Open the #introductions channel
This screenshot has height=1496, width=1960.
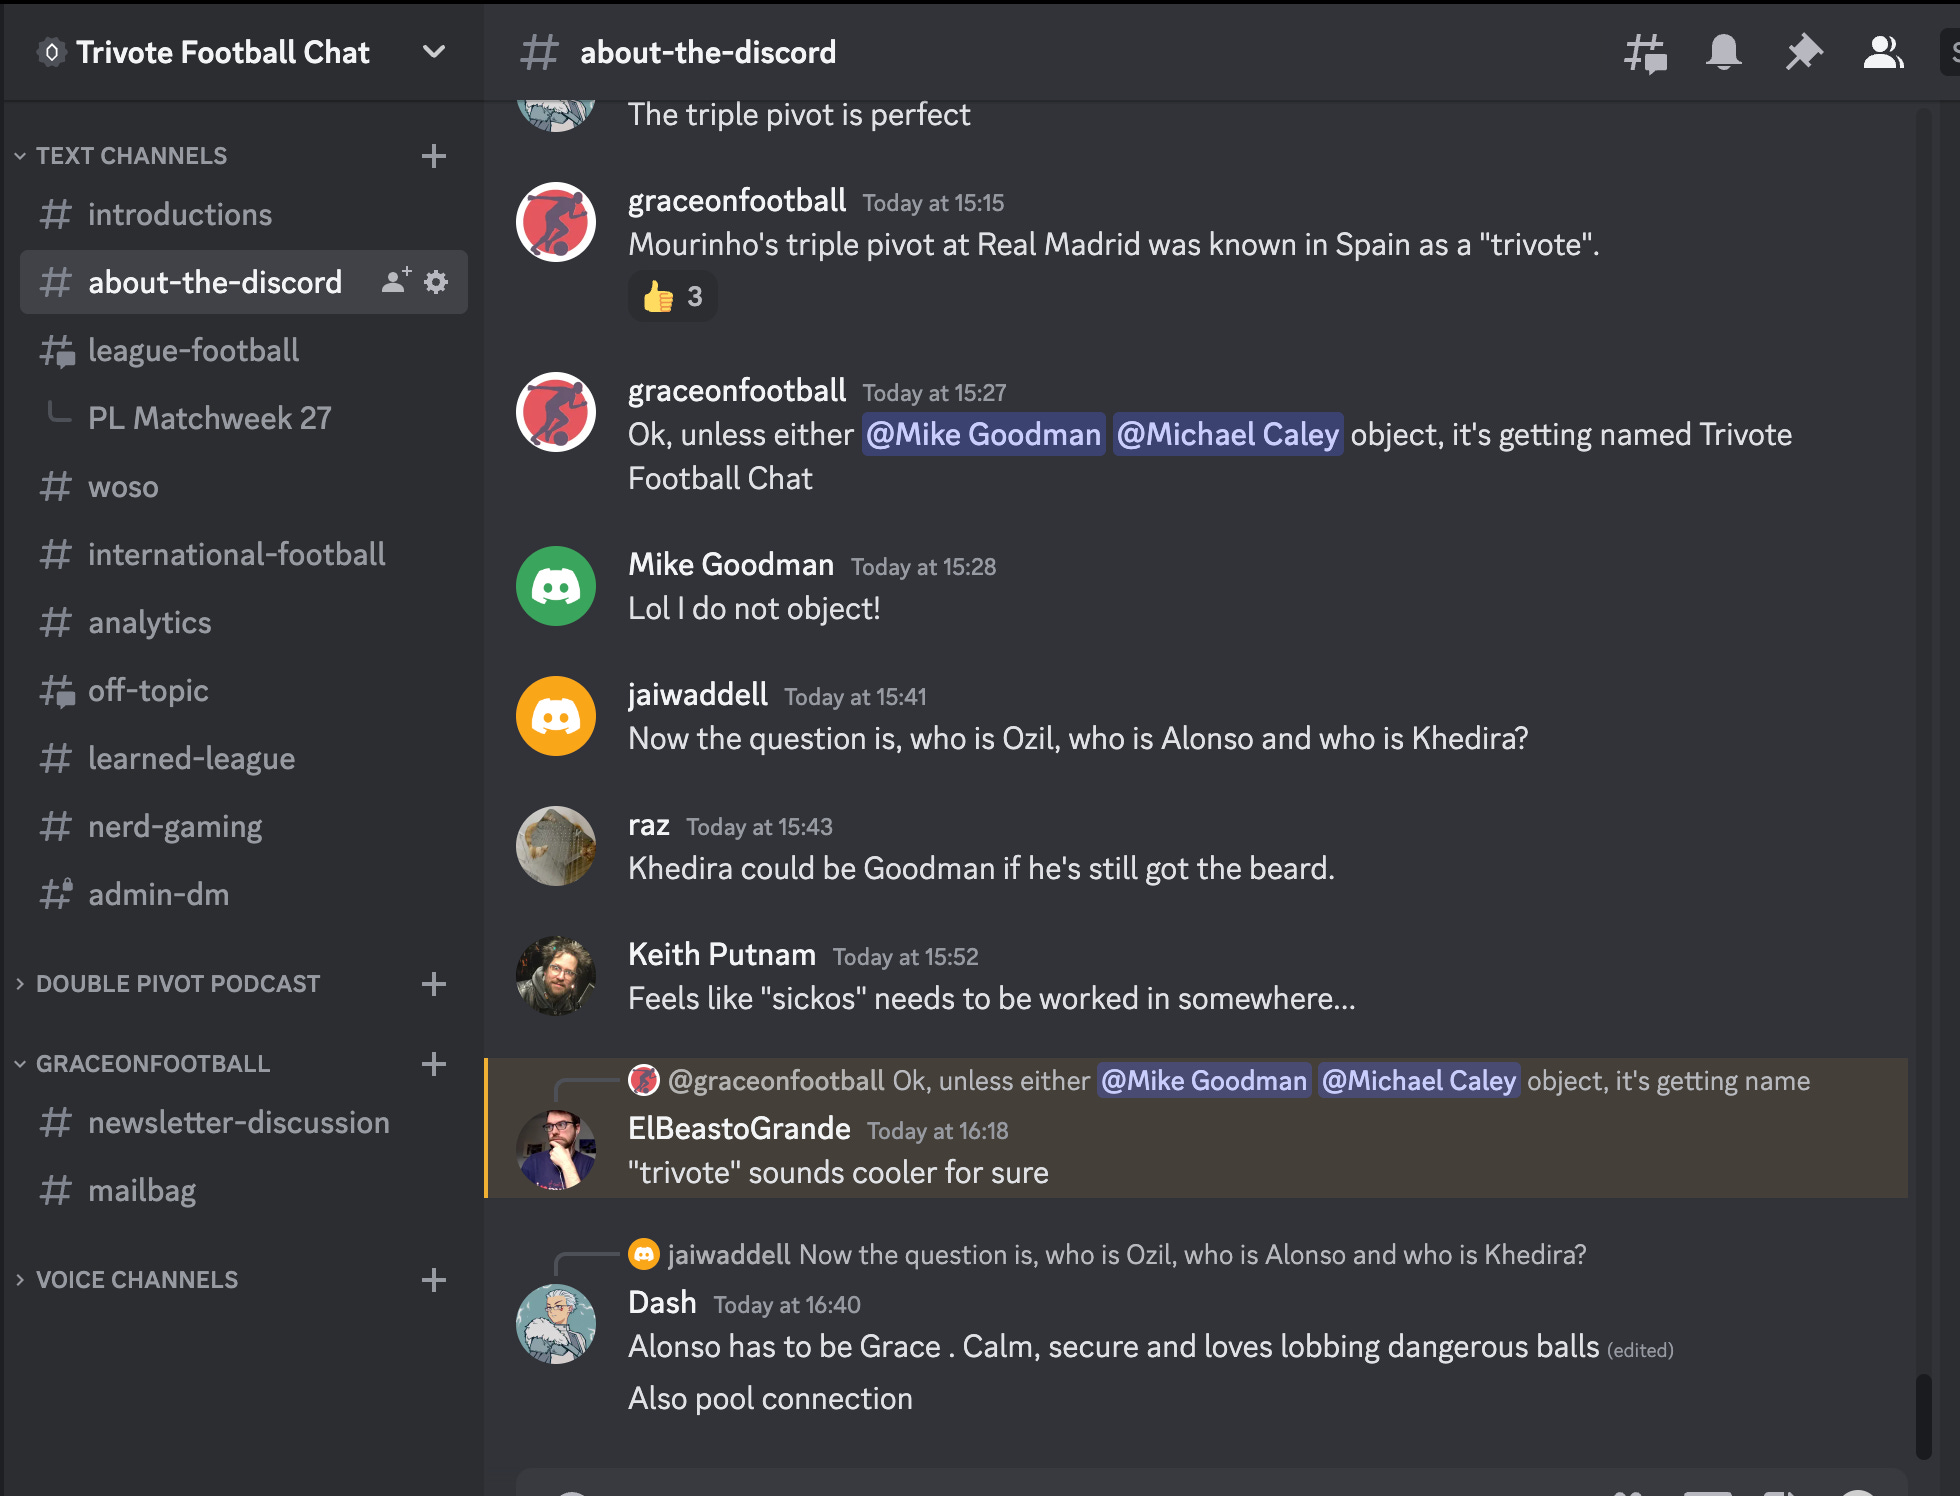(180, 214)
